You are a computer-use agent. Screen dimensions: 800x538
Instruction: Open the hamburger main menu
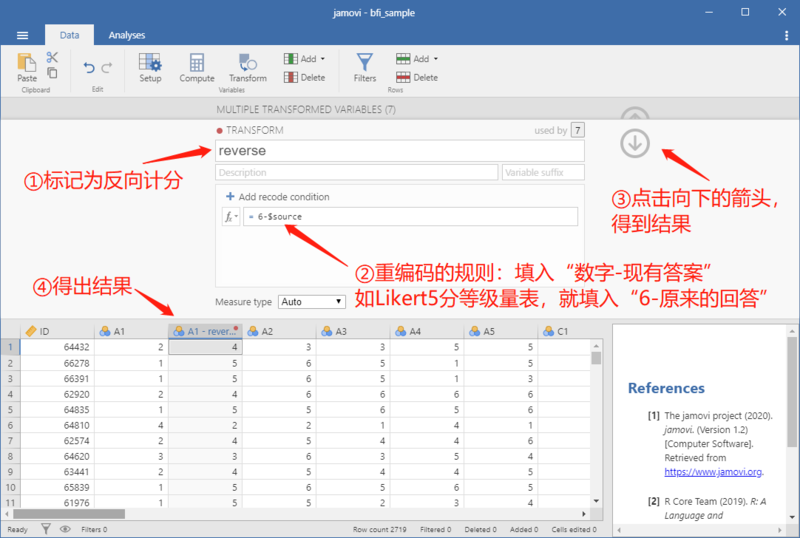click(22, 35)
